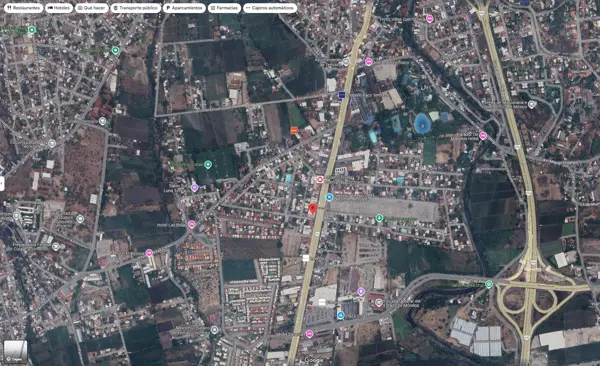Viewport: 600px width, 366px height.
Task: Click the green pin on the dark sports field
Action: coord(208,165)
